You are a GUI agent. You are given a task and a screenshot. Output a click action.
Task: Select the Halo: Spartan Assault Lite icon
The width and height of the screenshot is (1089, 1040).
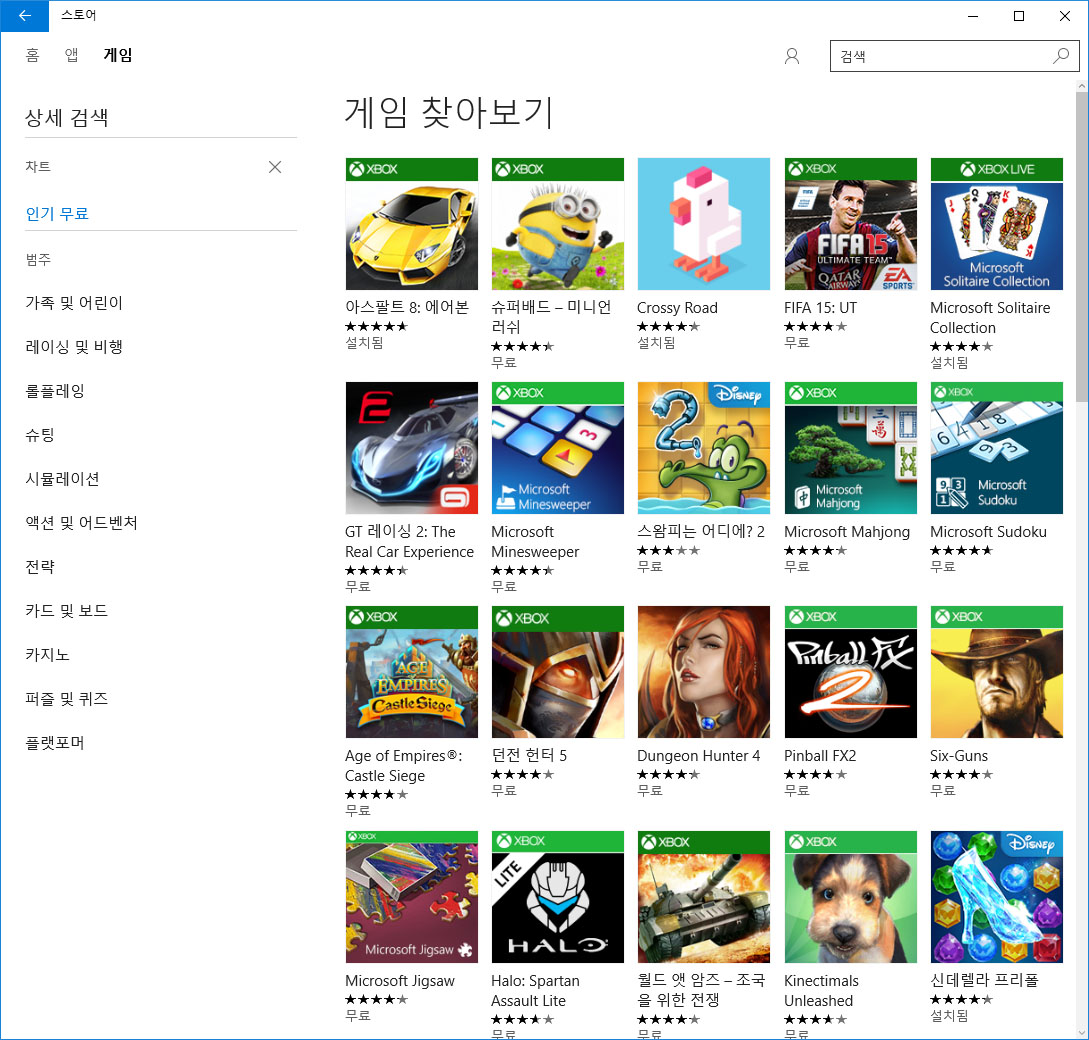click(557, 897)
